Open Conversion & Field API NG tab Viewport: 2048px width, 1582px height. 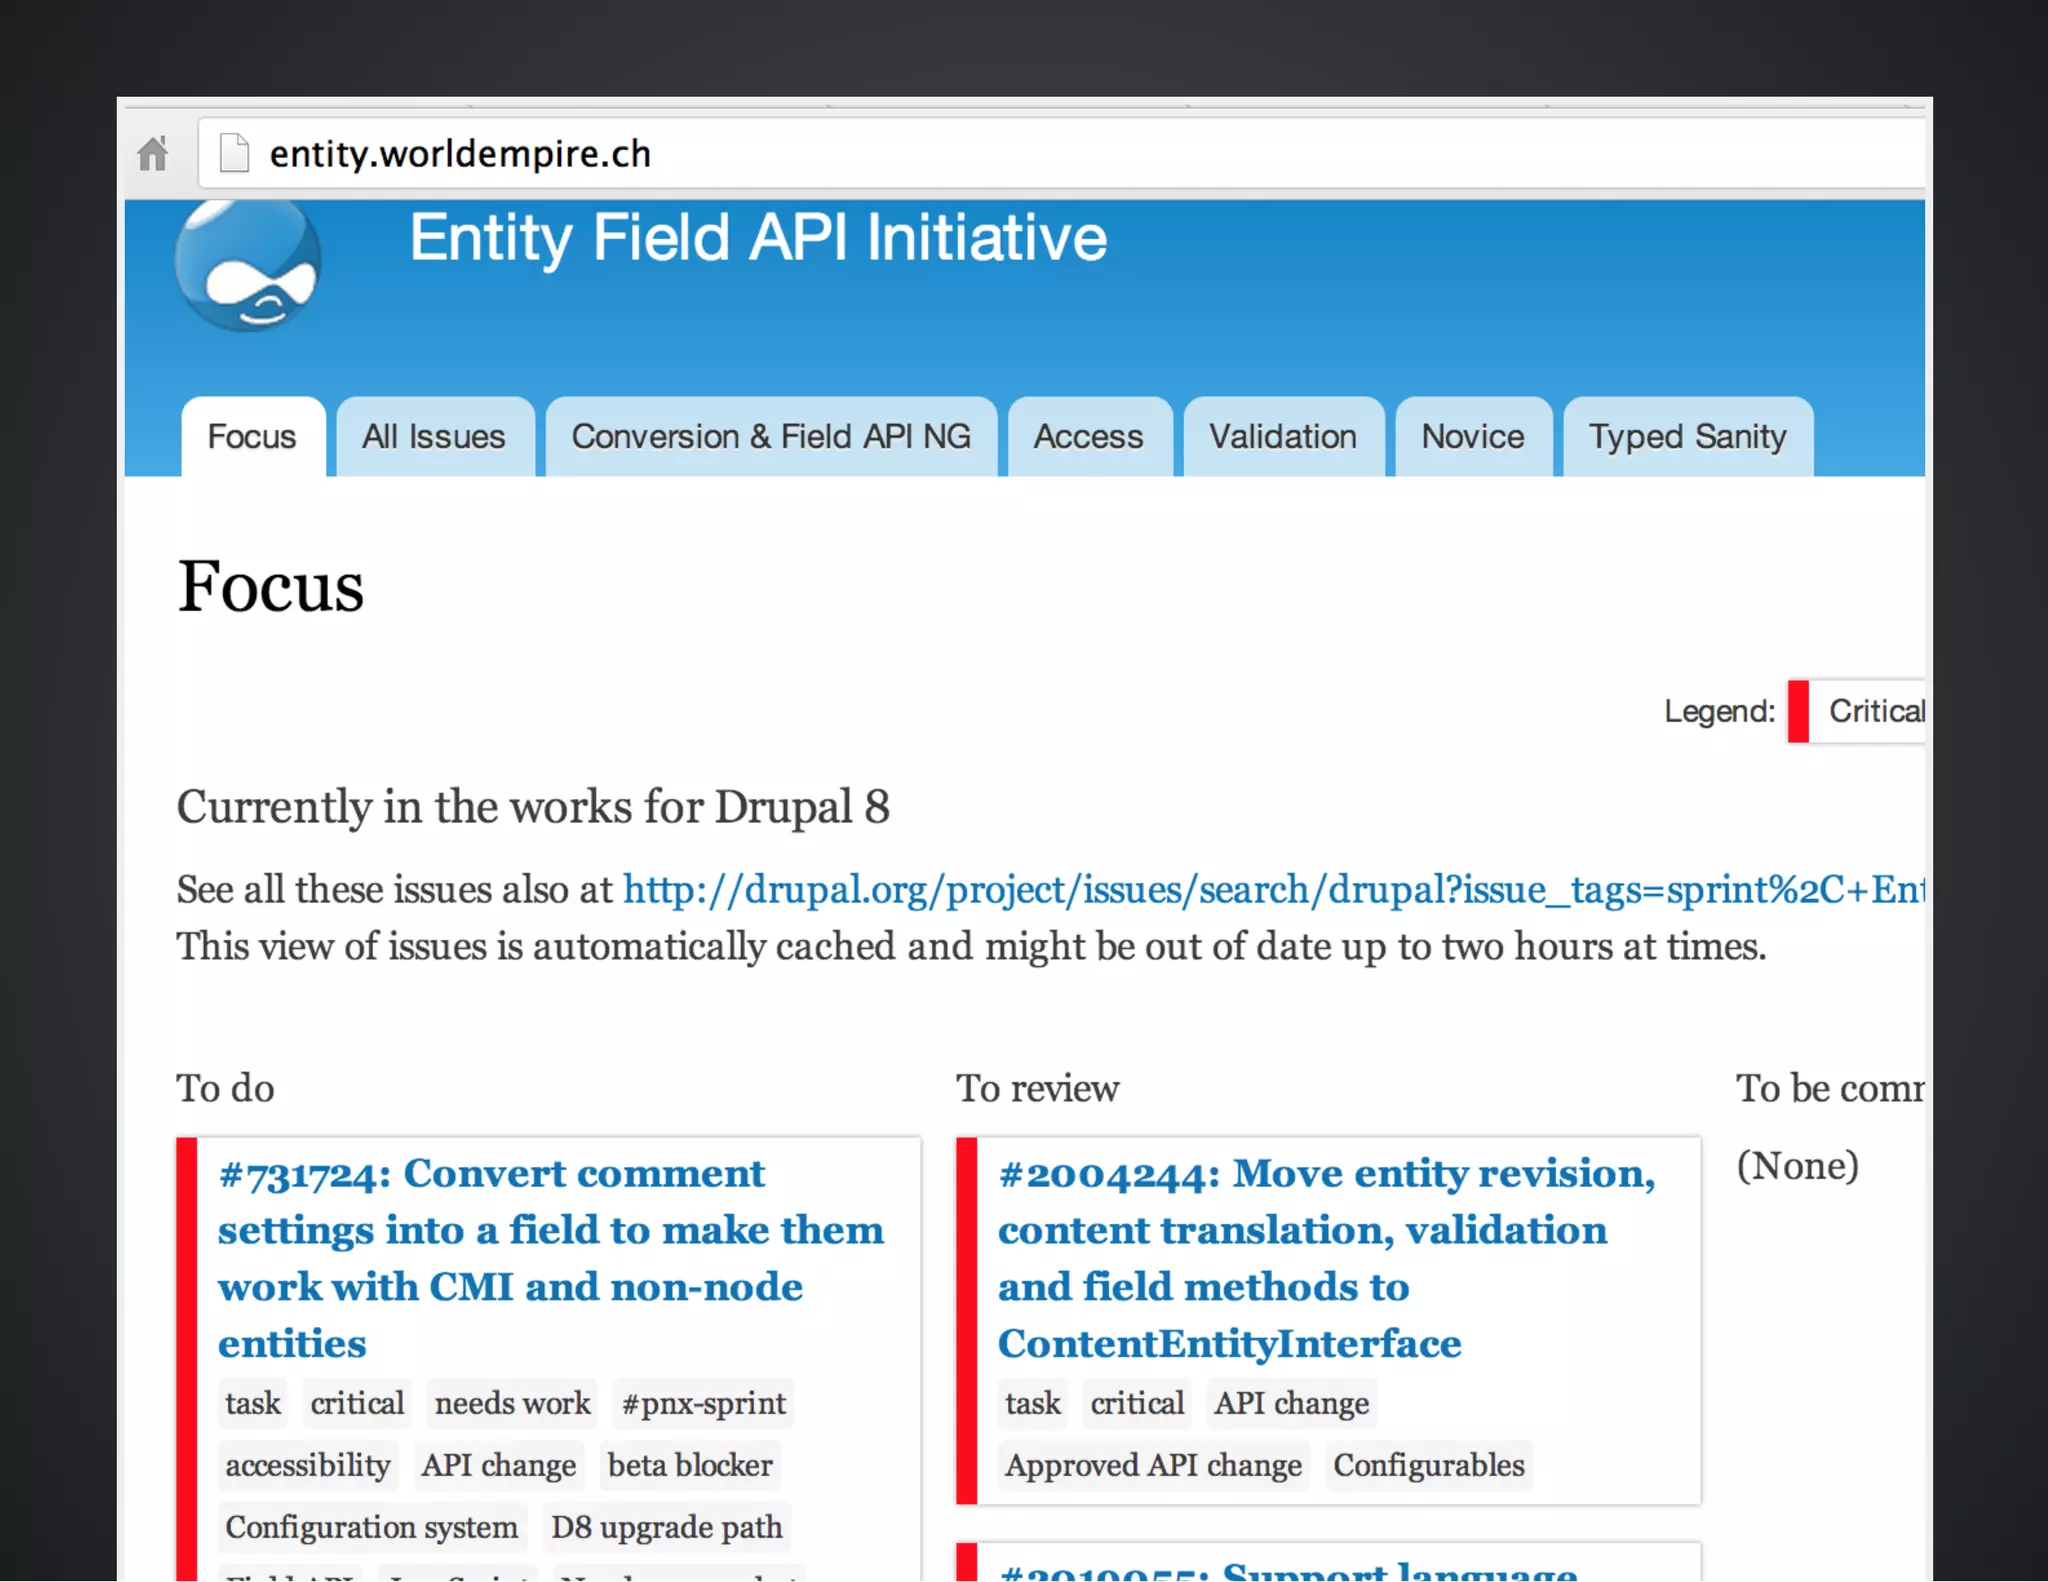tap(770, 437)
